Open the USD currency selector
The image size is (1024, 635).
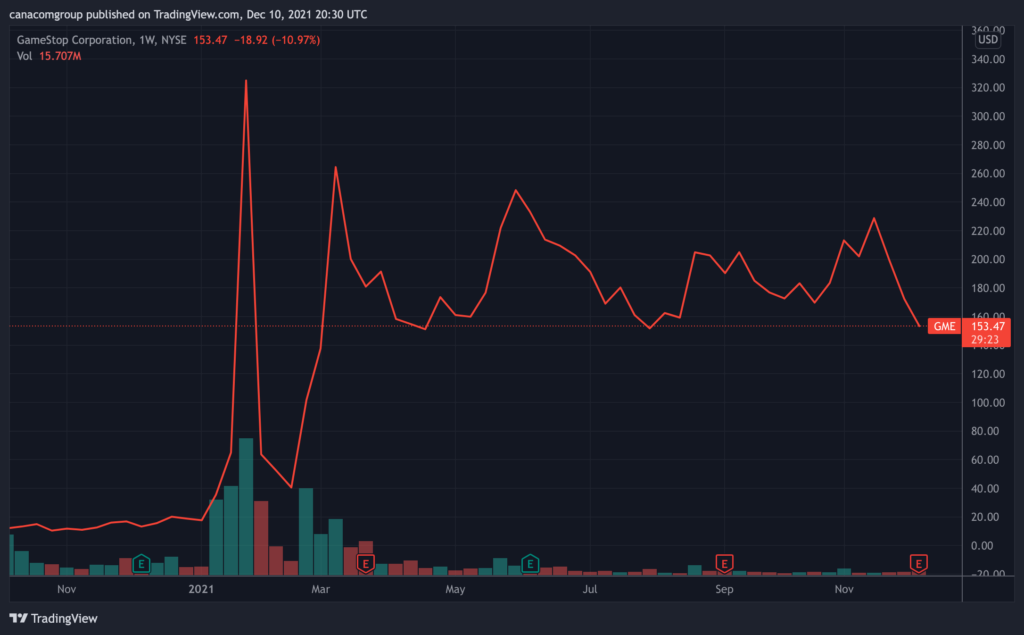coord(987,40)
